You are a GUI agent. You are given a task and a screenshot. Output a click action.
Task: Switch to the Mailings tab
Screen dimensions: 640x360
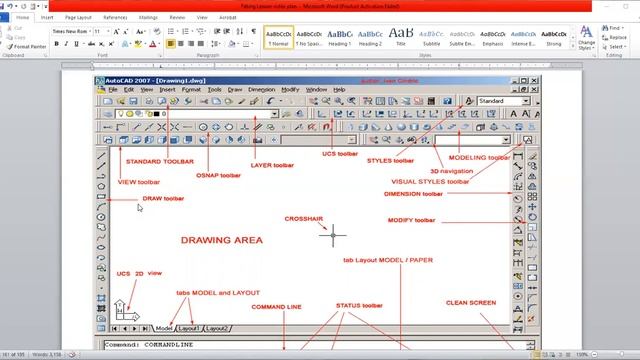coord(148,18)
